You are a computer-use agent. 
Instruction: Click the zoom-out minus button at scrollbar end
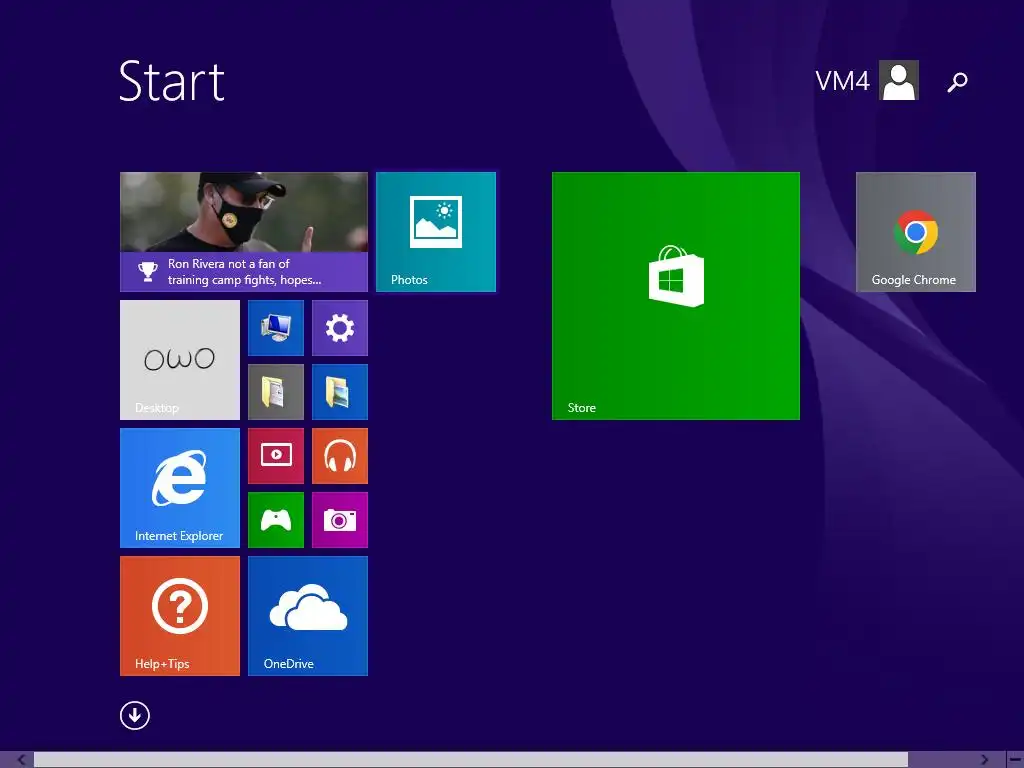1014,760
